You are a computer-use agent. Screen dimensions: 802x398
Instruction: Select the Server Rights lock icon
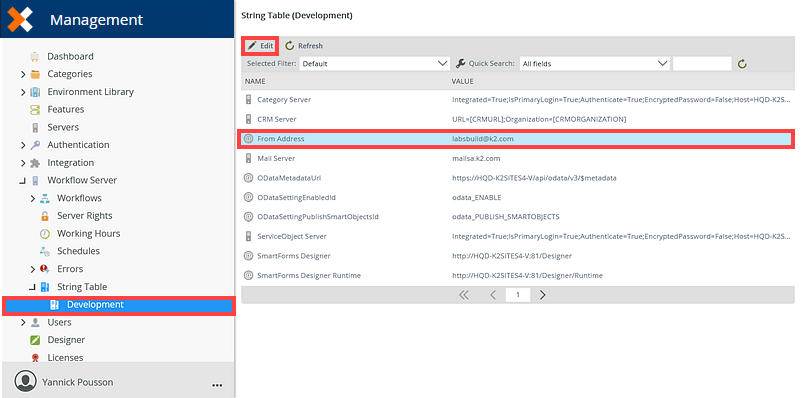coord(45,216)
